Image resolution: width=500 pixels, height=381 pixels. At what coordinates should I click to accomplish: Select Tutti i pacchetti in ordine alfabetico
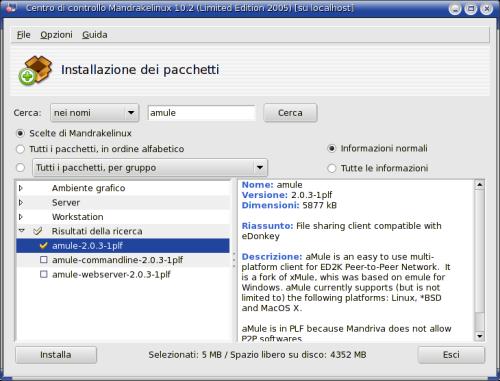tap(20, 149)
